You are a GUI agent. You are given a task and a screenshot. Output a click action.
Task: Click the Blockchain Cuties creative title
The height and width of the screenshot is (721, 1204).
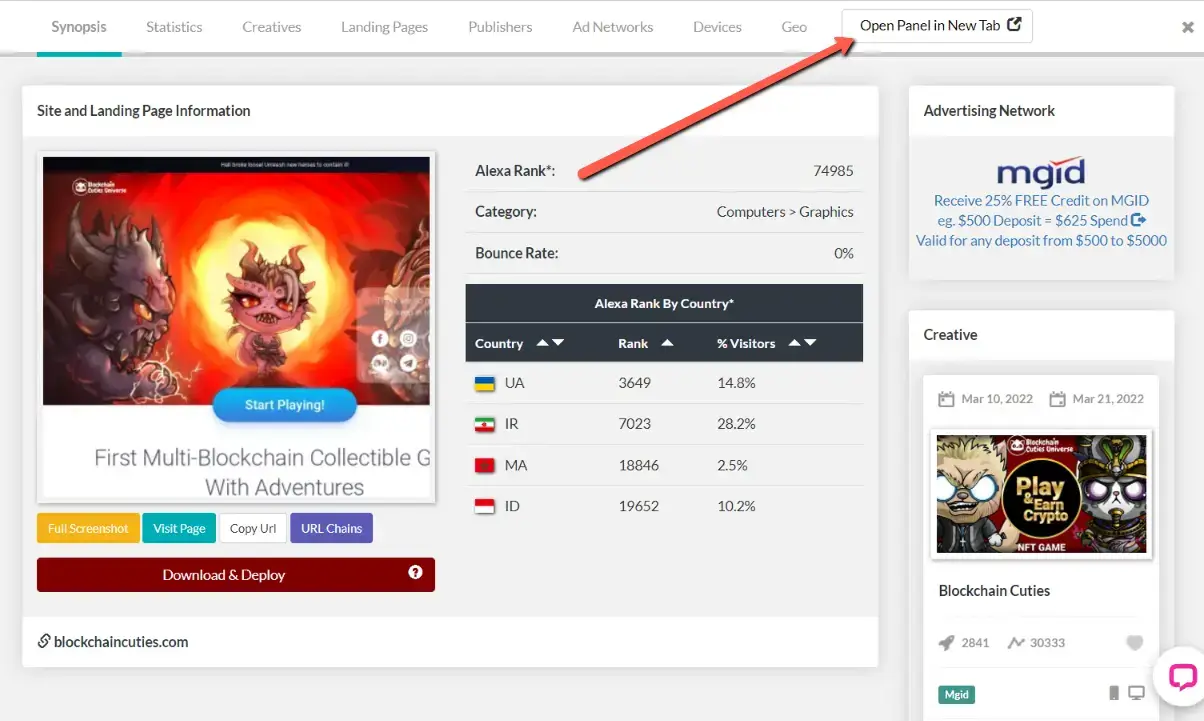[x=994, y=591]
